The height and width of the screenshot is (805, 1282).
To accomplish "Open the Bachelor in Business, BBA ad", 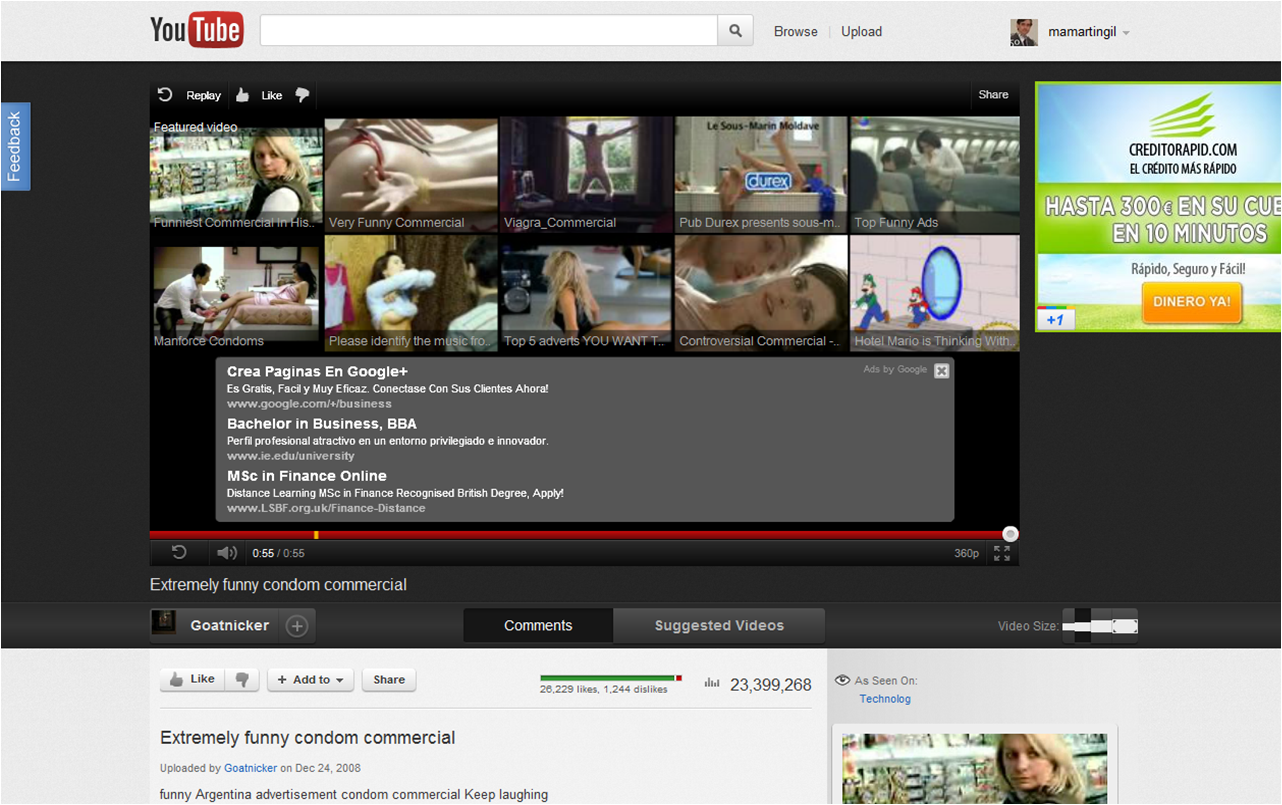I will (322, 424).
